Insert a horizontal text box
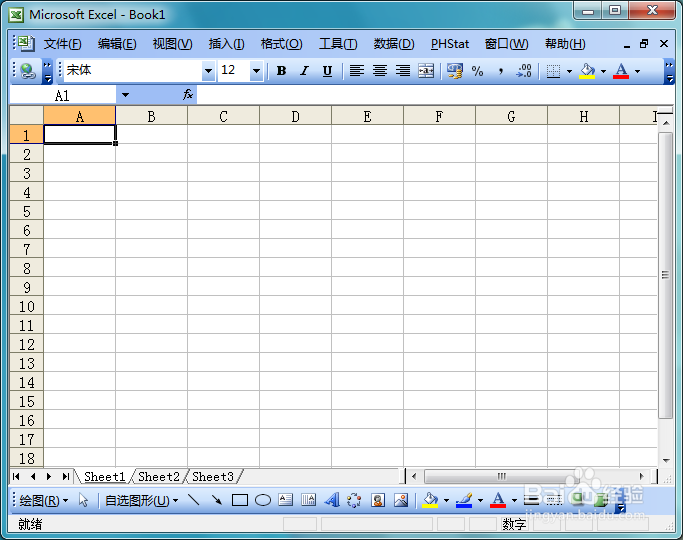Viewport: 683px width, 540px height. [285, 500]
